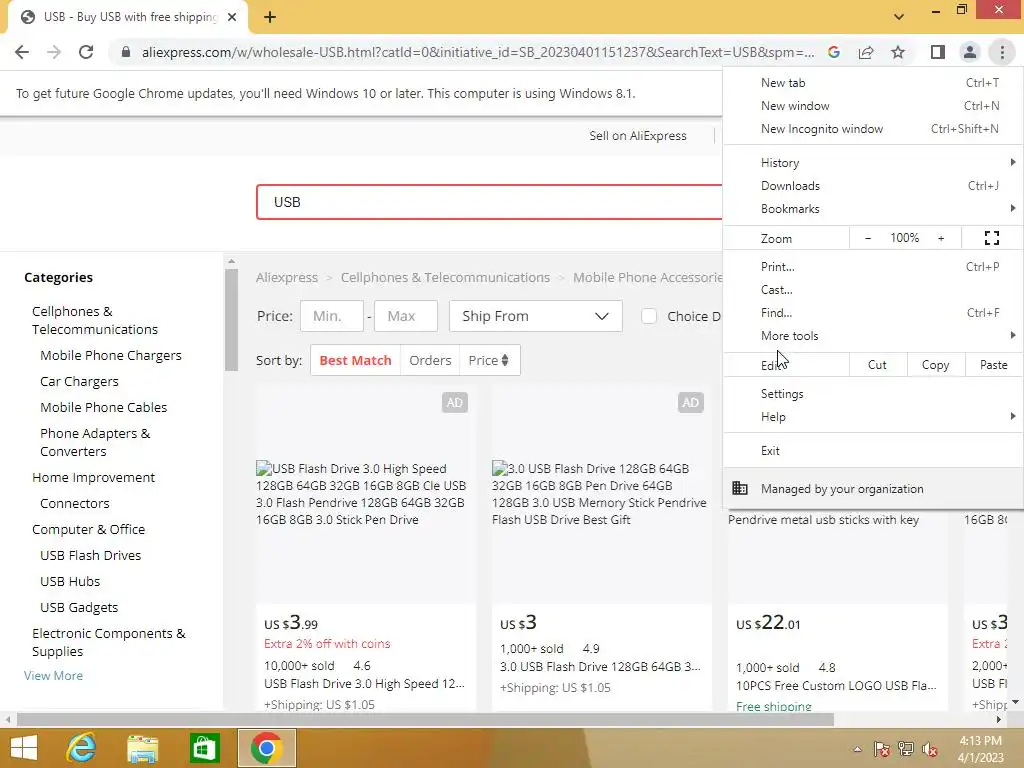Click the padlock site info icon
The width and height of the screenshot is (1024, 768).
pyautogui.click(x=126, y=52)
